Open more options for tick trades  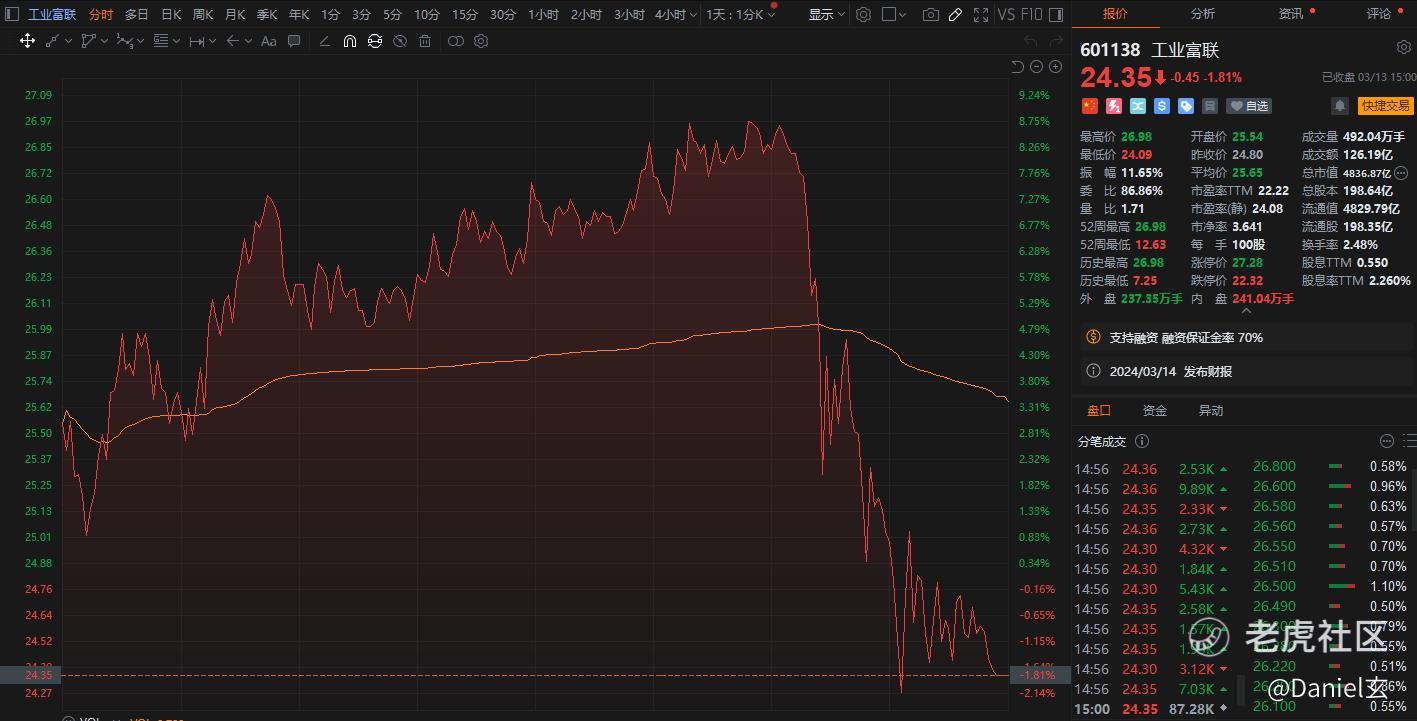1386,441
